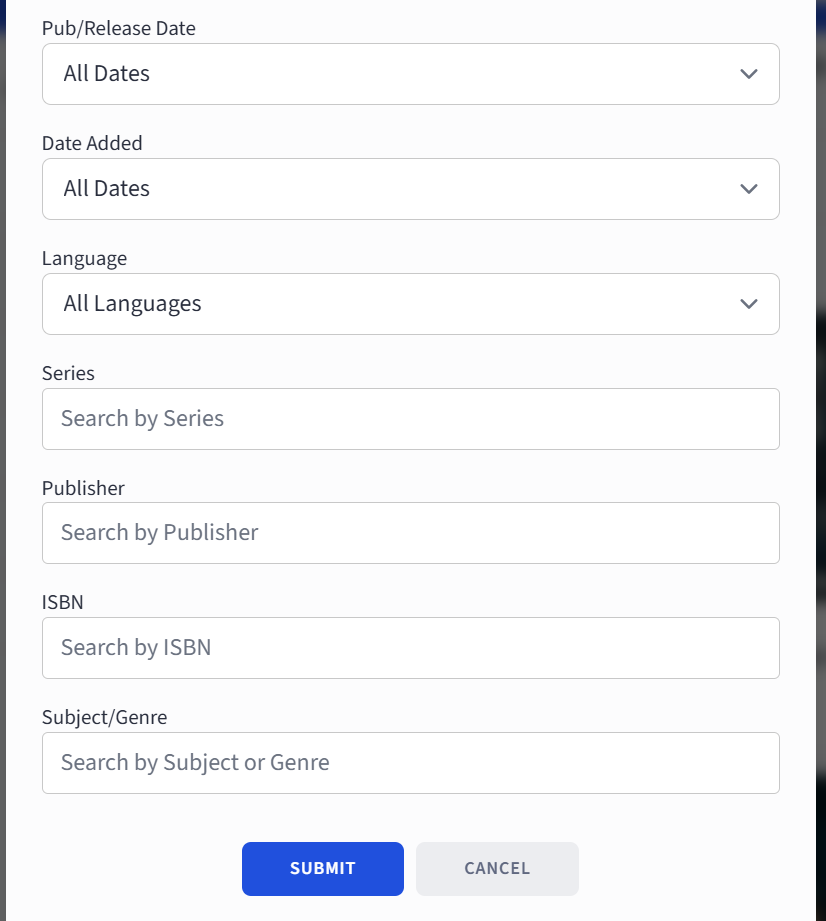Click the Date Added label
The width and height of the screenshot is (826, 921).
click(x=92, y=143)
